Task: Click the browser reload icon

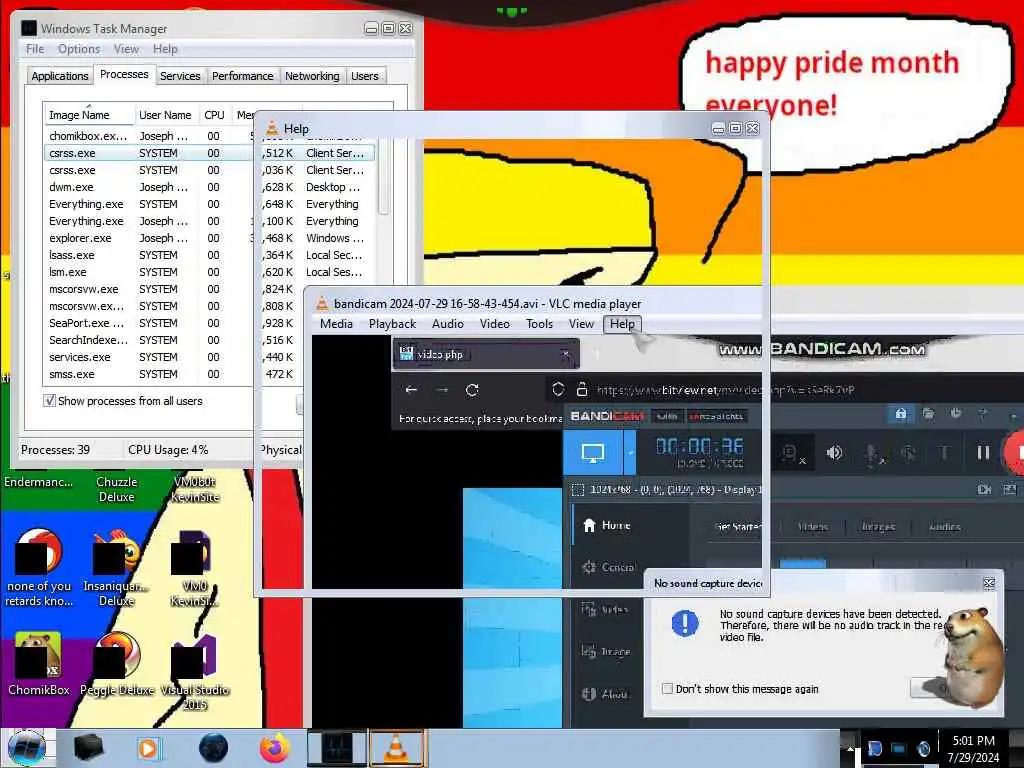Action: pos(472,390)
